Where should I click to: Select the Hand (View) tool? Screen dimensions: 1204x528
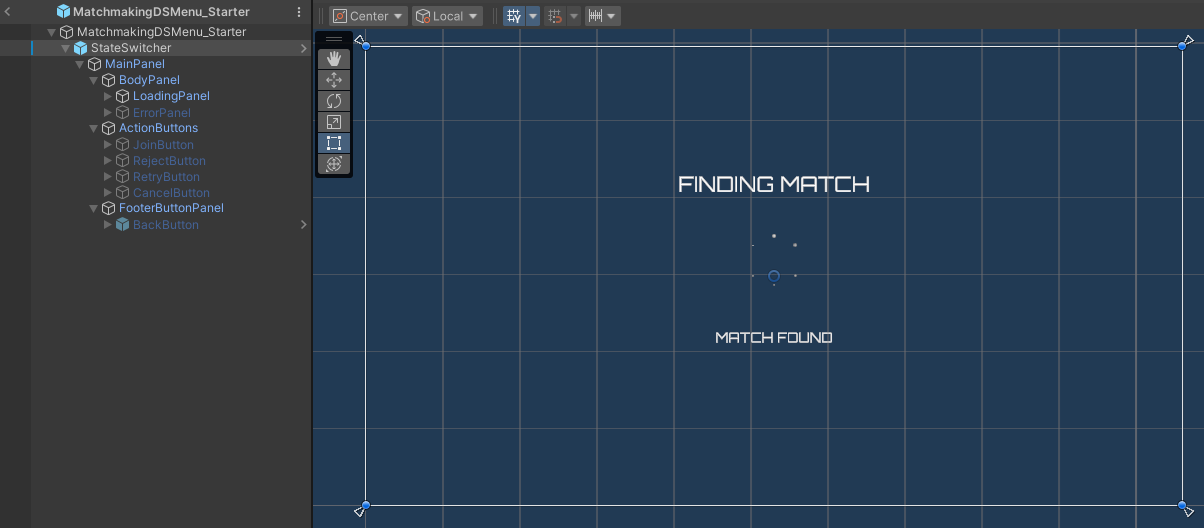[x=334, y=59]
